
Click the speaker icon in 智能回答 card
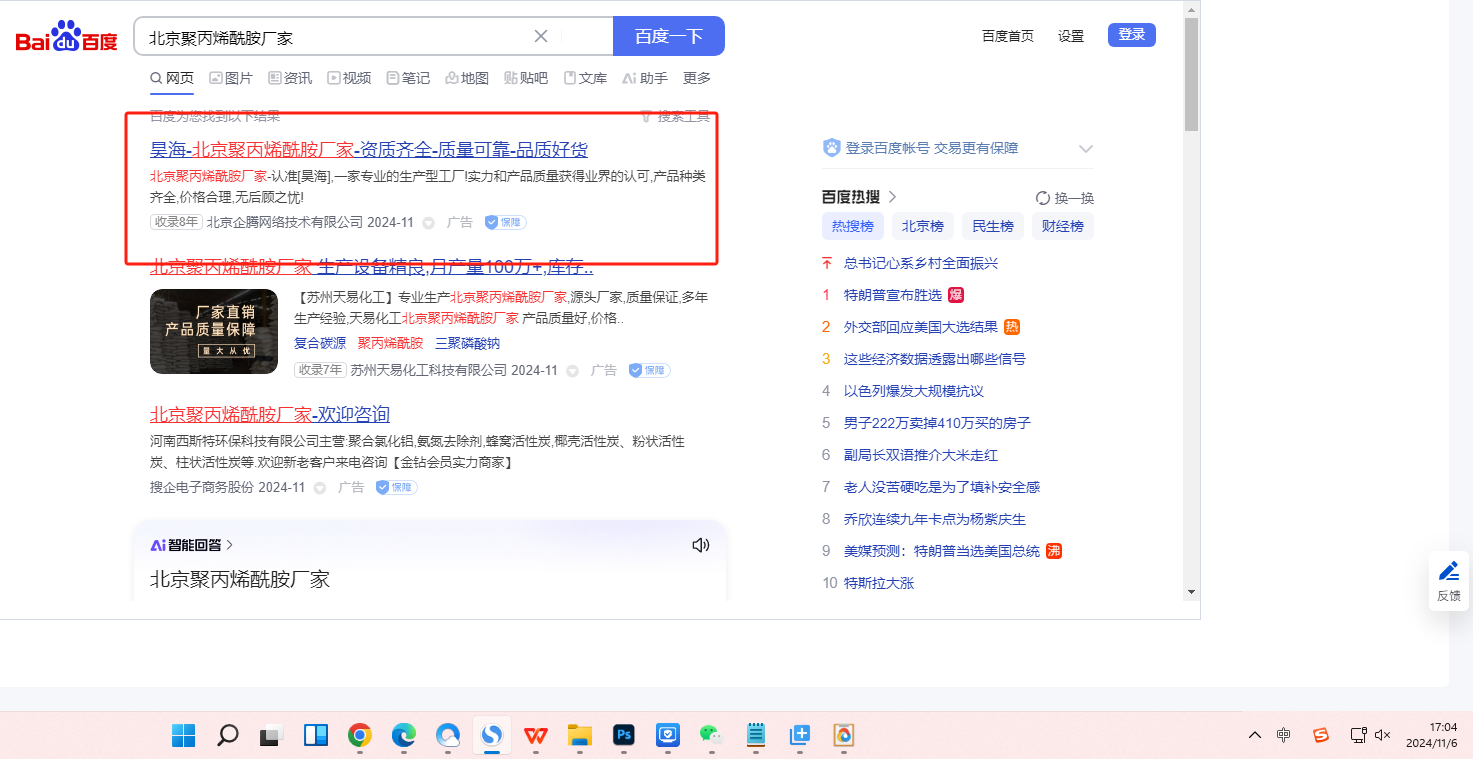click(701, 545)
